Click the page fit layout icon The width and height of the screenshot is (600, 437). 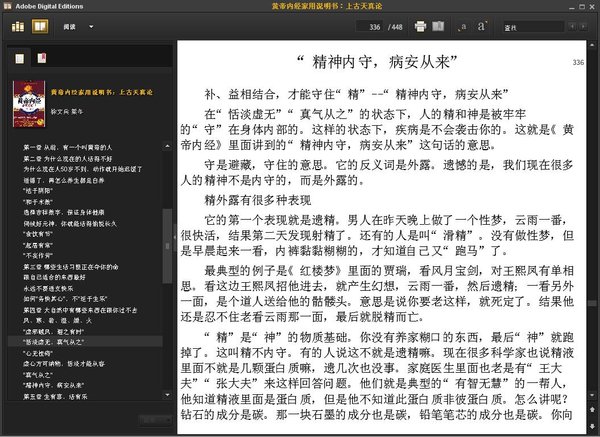click(x=443, y=25)
